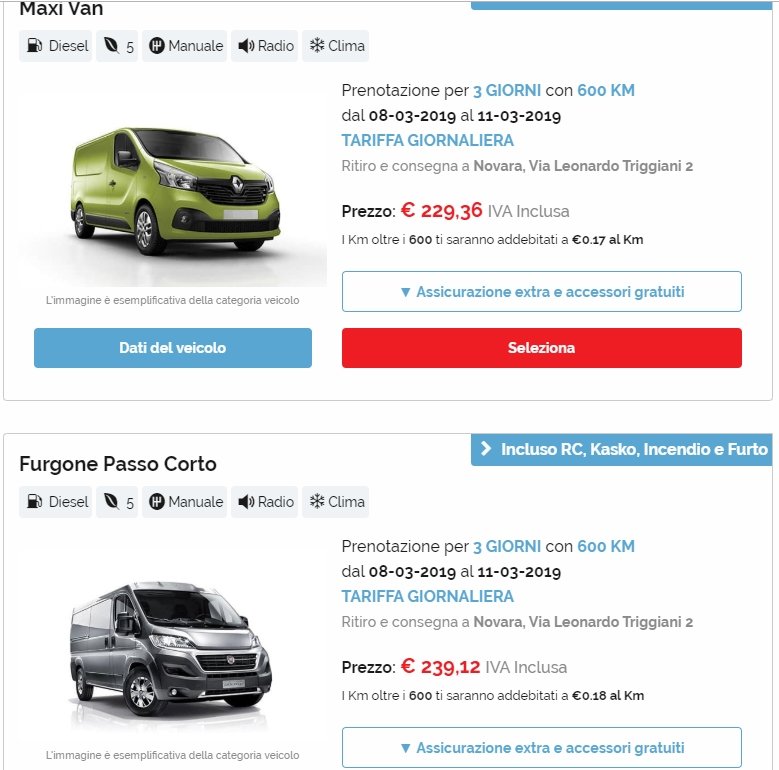Click TARIFFA GIORNALIERA link for Maxi Van
The height and width of the screenshot is (770, 779).
[427, 141]
